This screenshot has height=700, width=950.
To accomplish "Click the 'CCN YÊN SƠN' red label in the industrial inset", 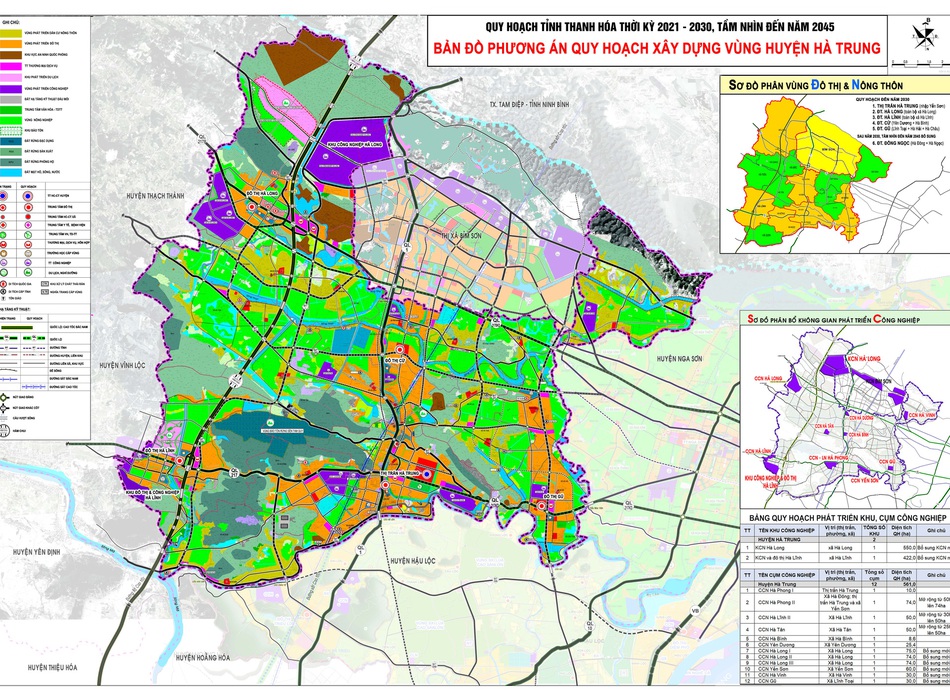I will 865,481.
